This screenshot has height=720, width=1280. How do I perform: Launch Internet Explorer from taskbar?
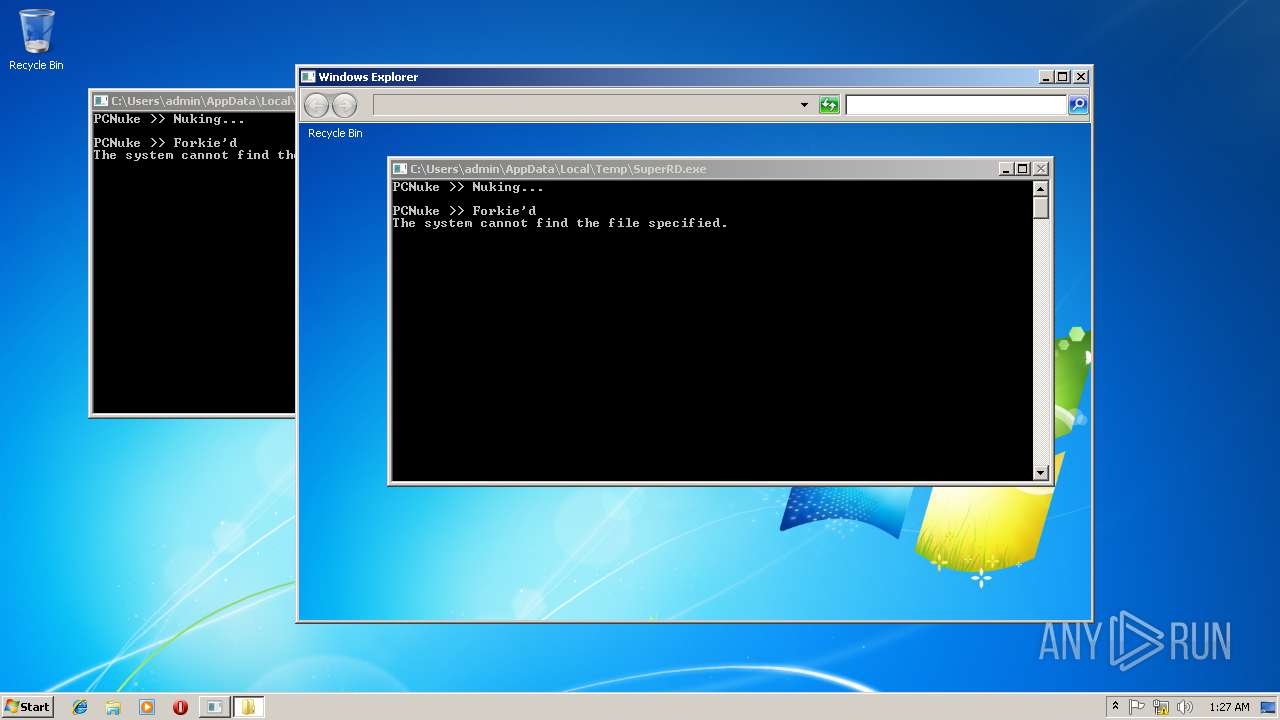[x=80, y=707]
